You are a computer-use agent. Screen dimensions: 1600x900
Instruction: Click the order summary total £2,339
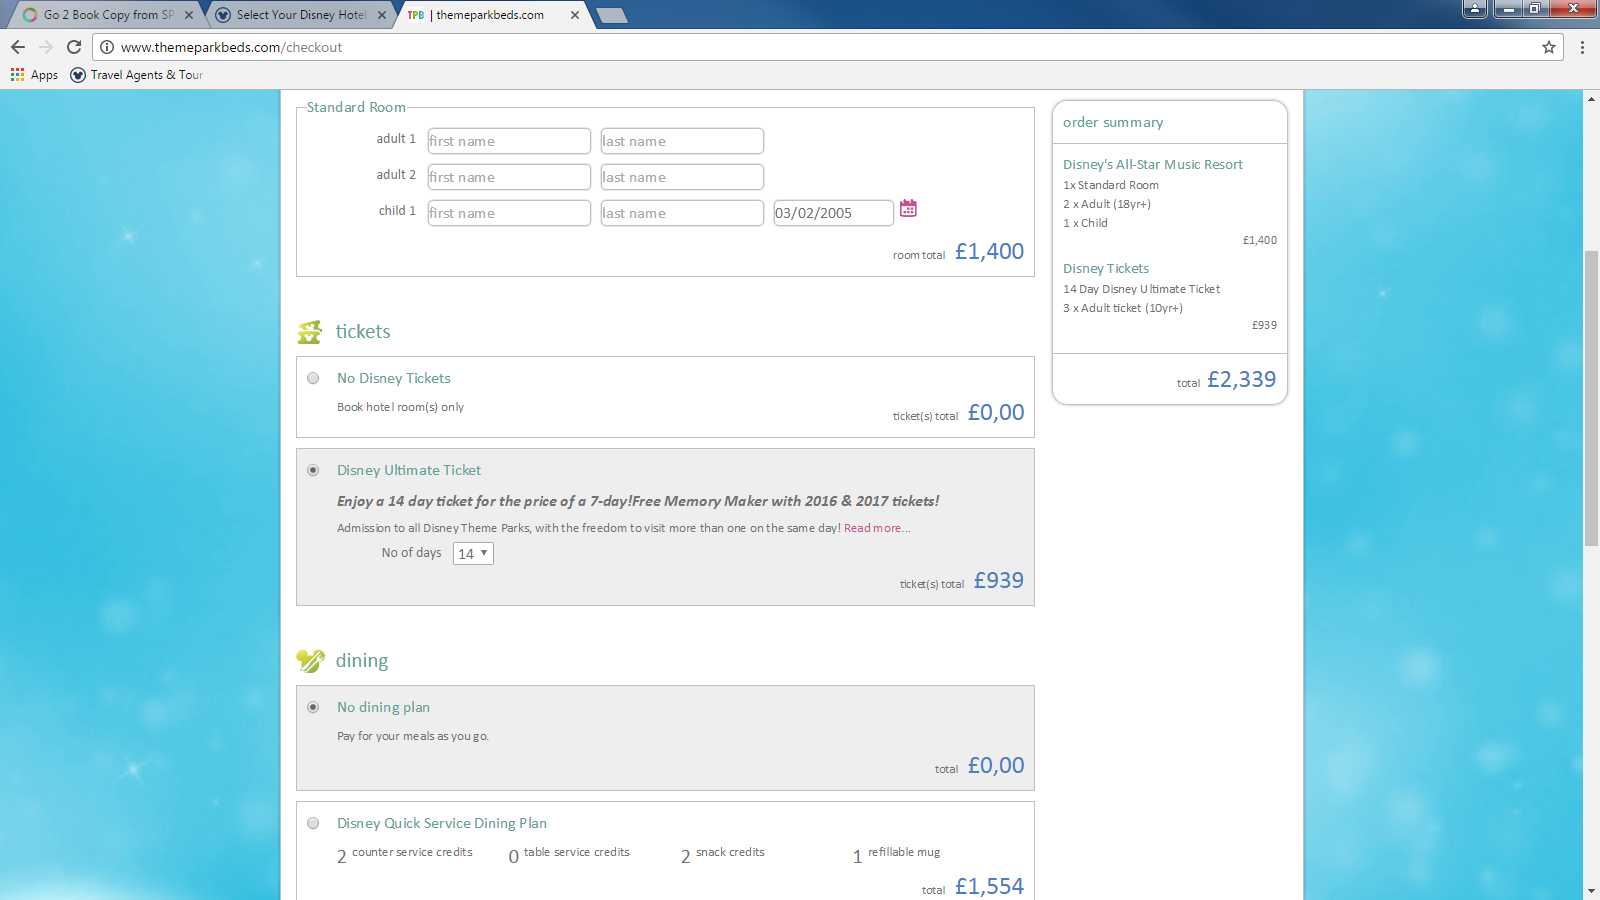(1241, 379)
